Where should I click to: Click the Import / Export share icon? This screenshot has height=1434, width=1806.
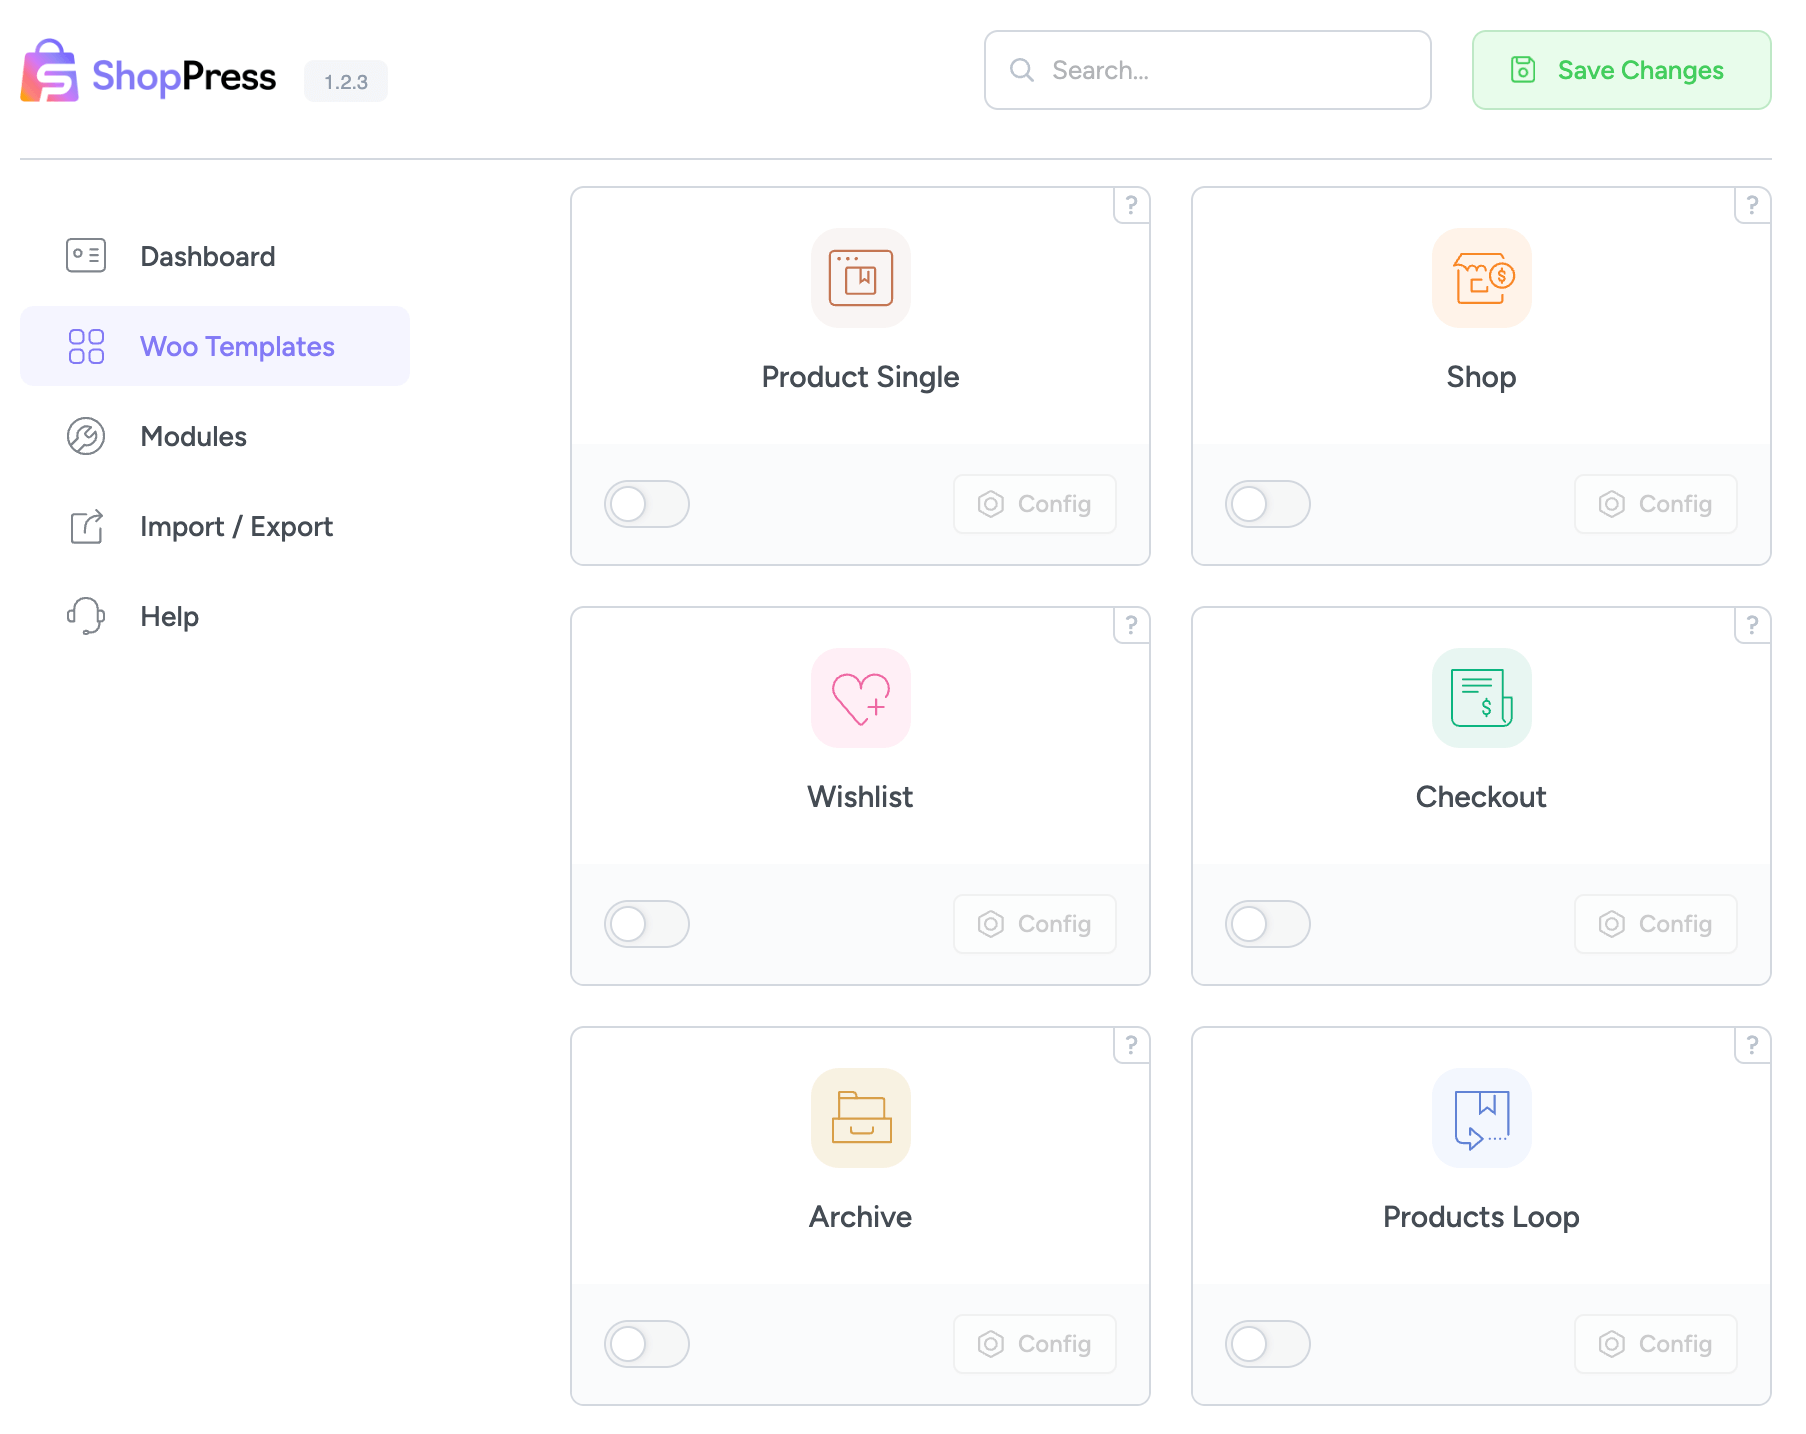(86, 526)
